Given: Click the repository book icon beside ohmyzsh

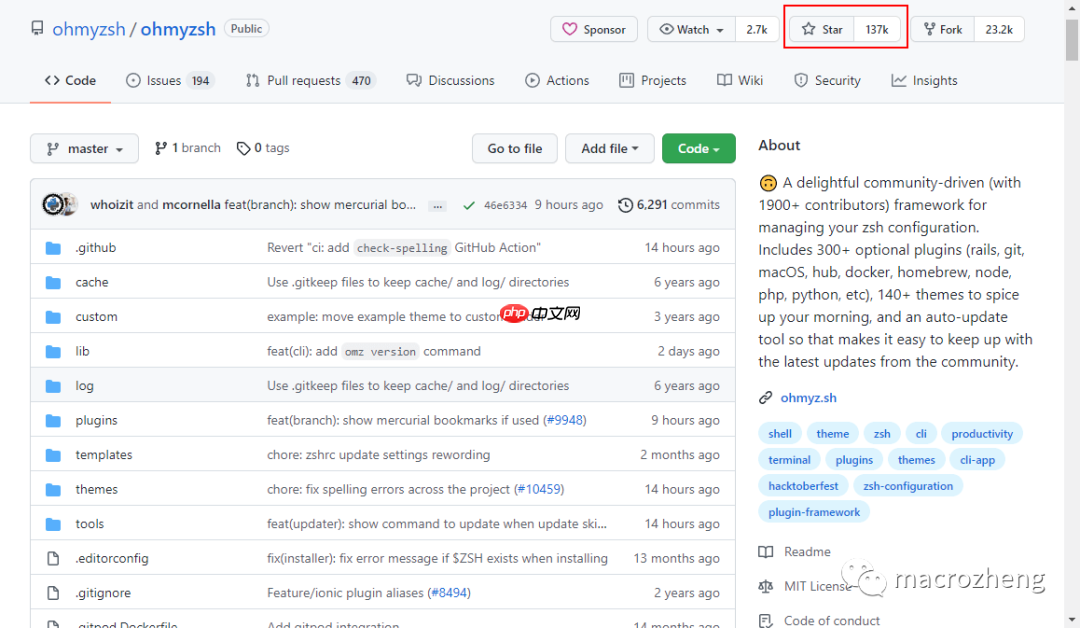Looking at the screenshot, I should [x=37, y=29].
